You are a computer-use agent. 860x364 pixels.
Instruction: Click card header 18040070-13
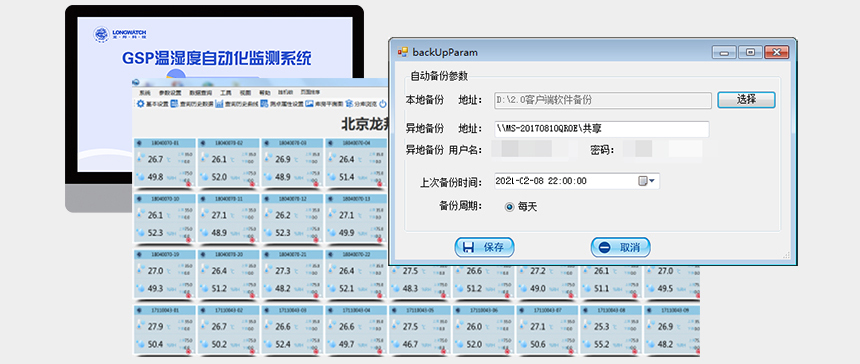point(357,198)
